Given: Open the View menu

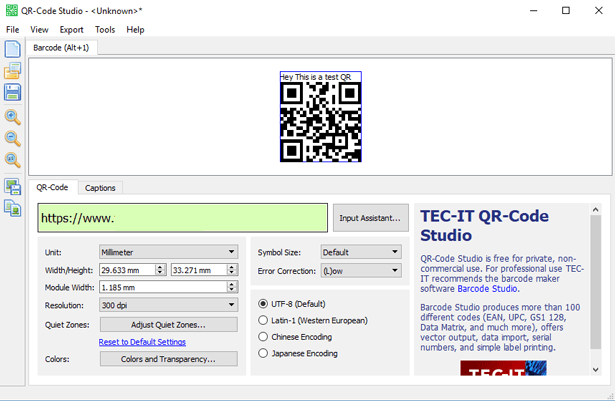Looking at the screenshot, I should pos(39,30).
